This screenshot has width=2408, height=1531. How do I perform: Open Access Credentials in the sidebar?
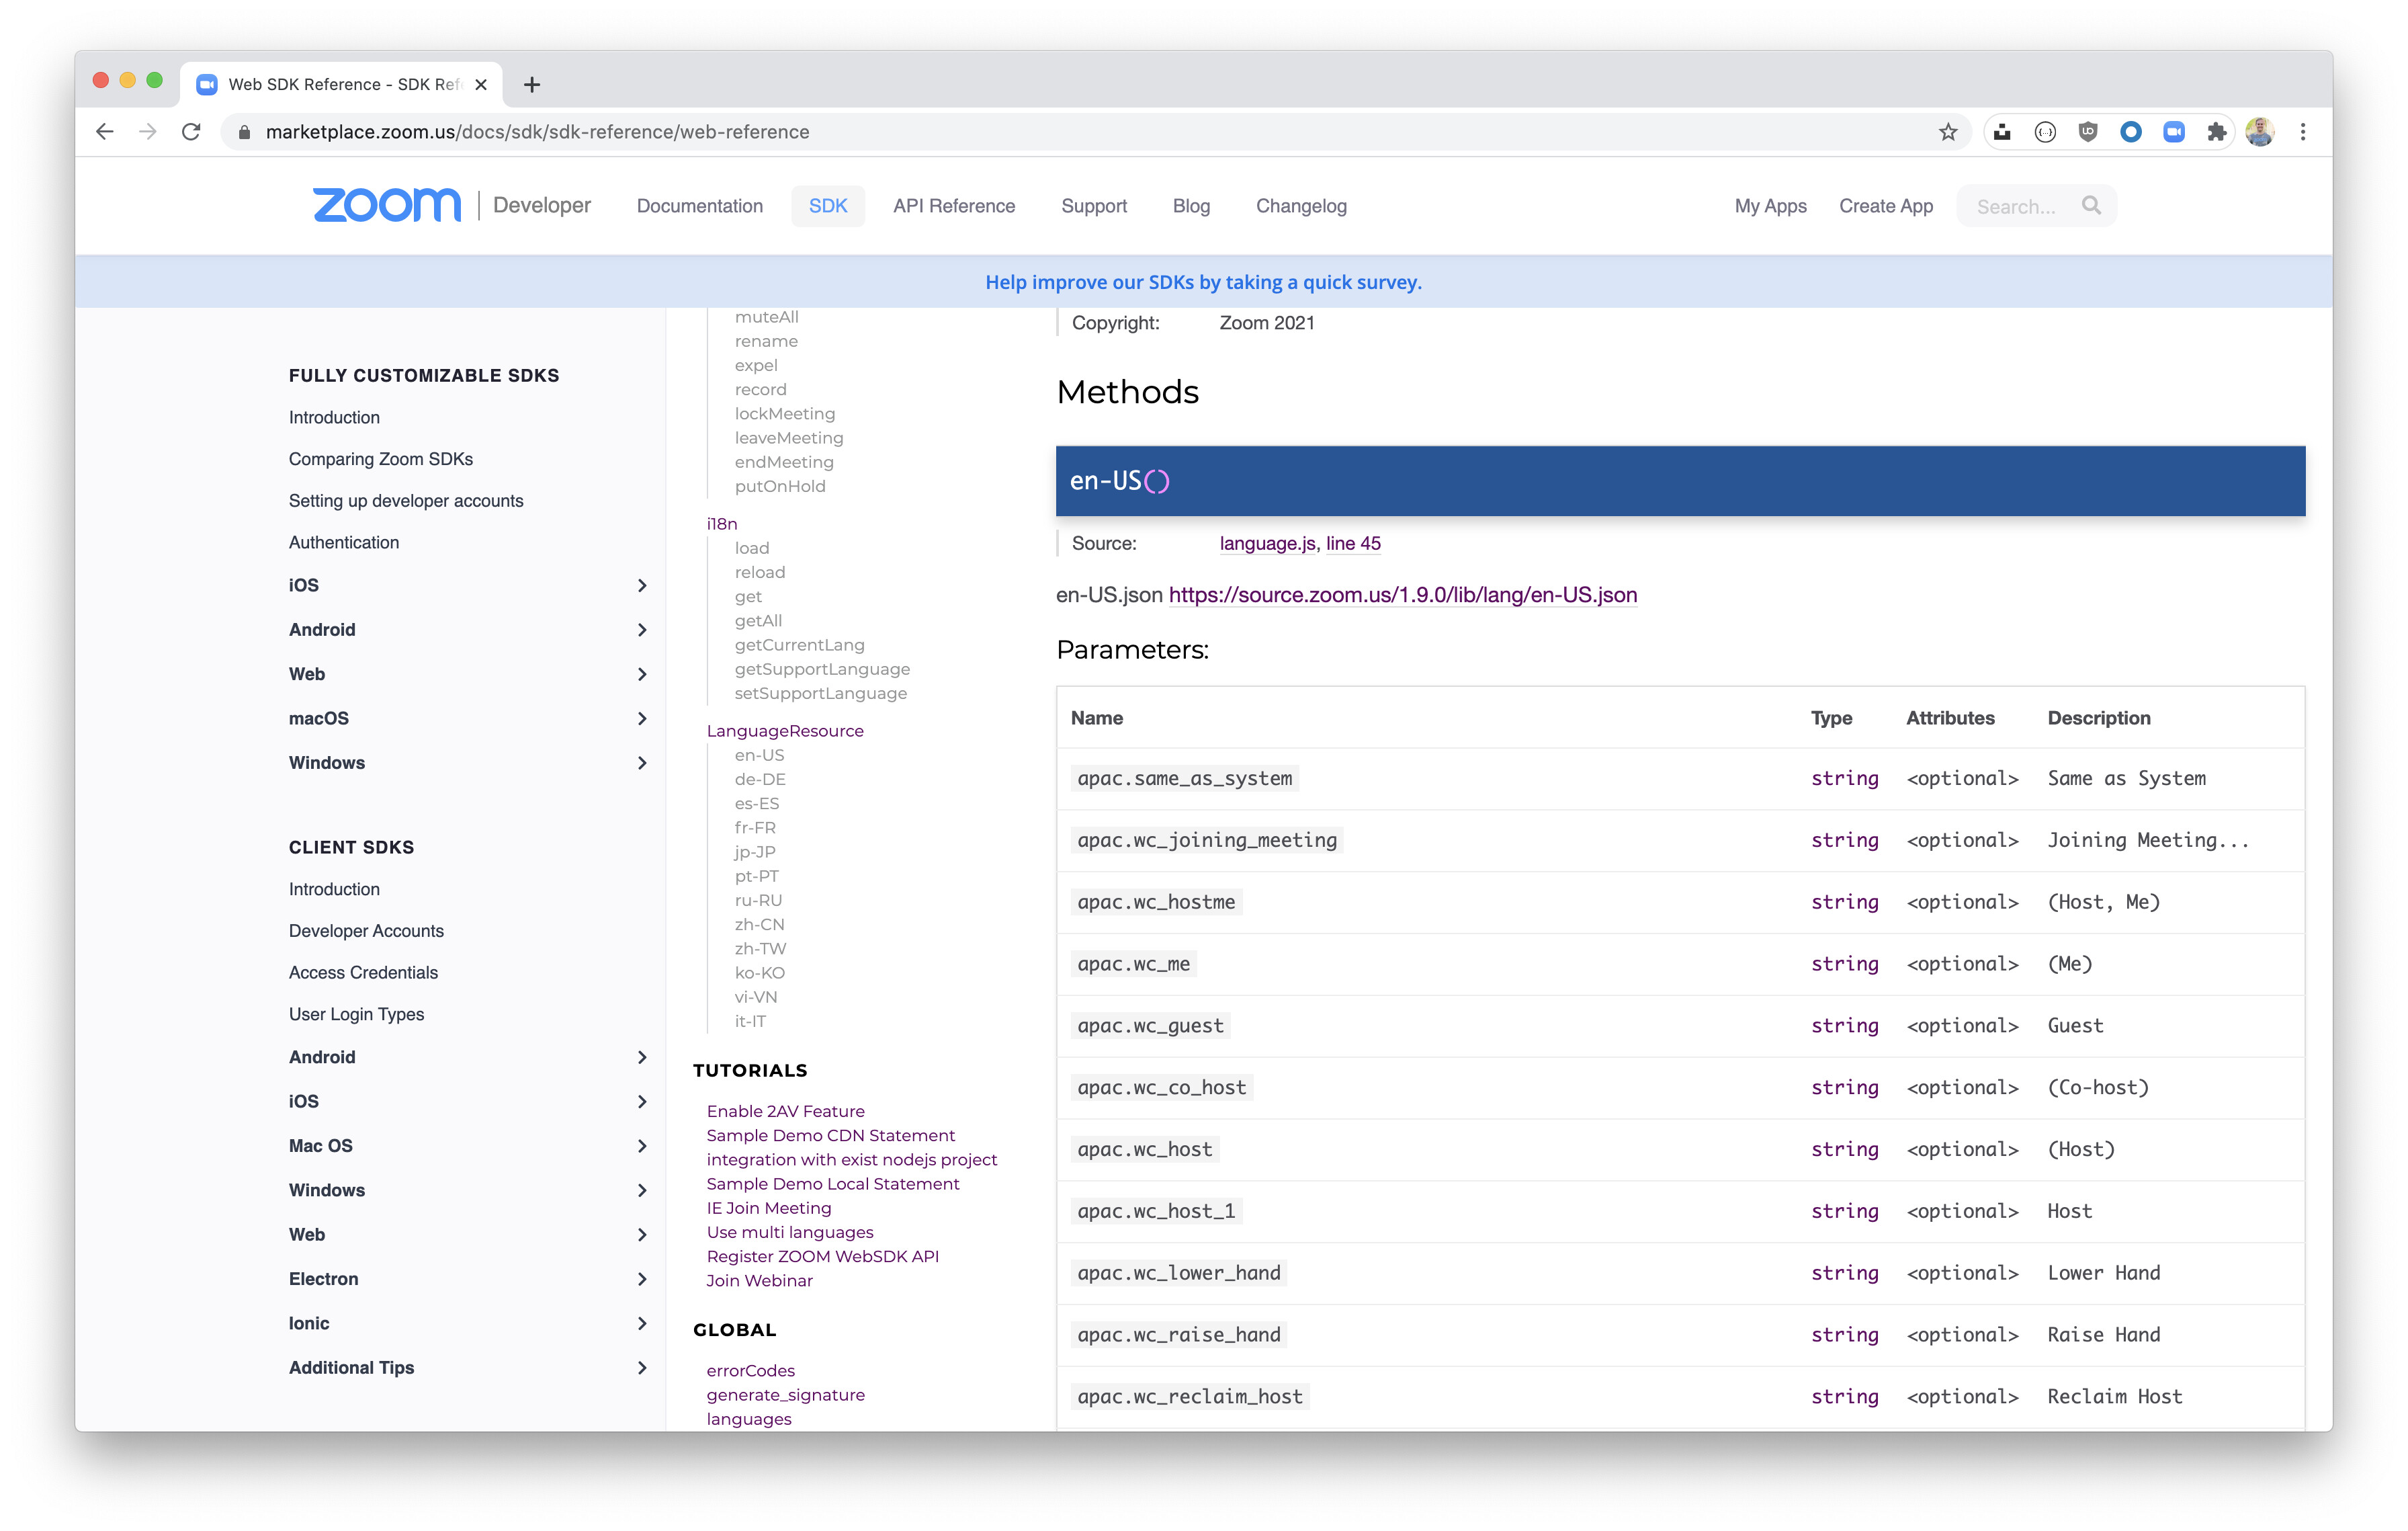[x=363, y=972]
